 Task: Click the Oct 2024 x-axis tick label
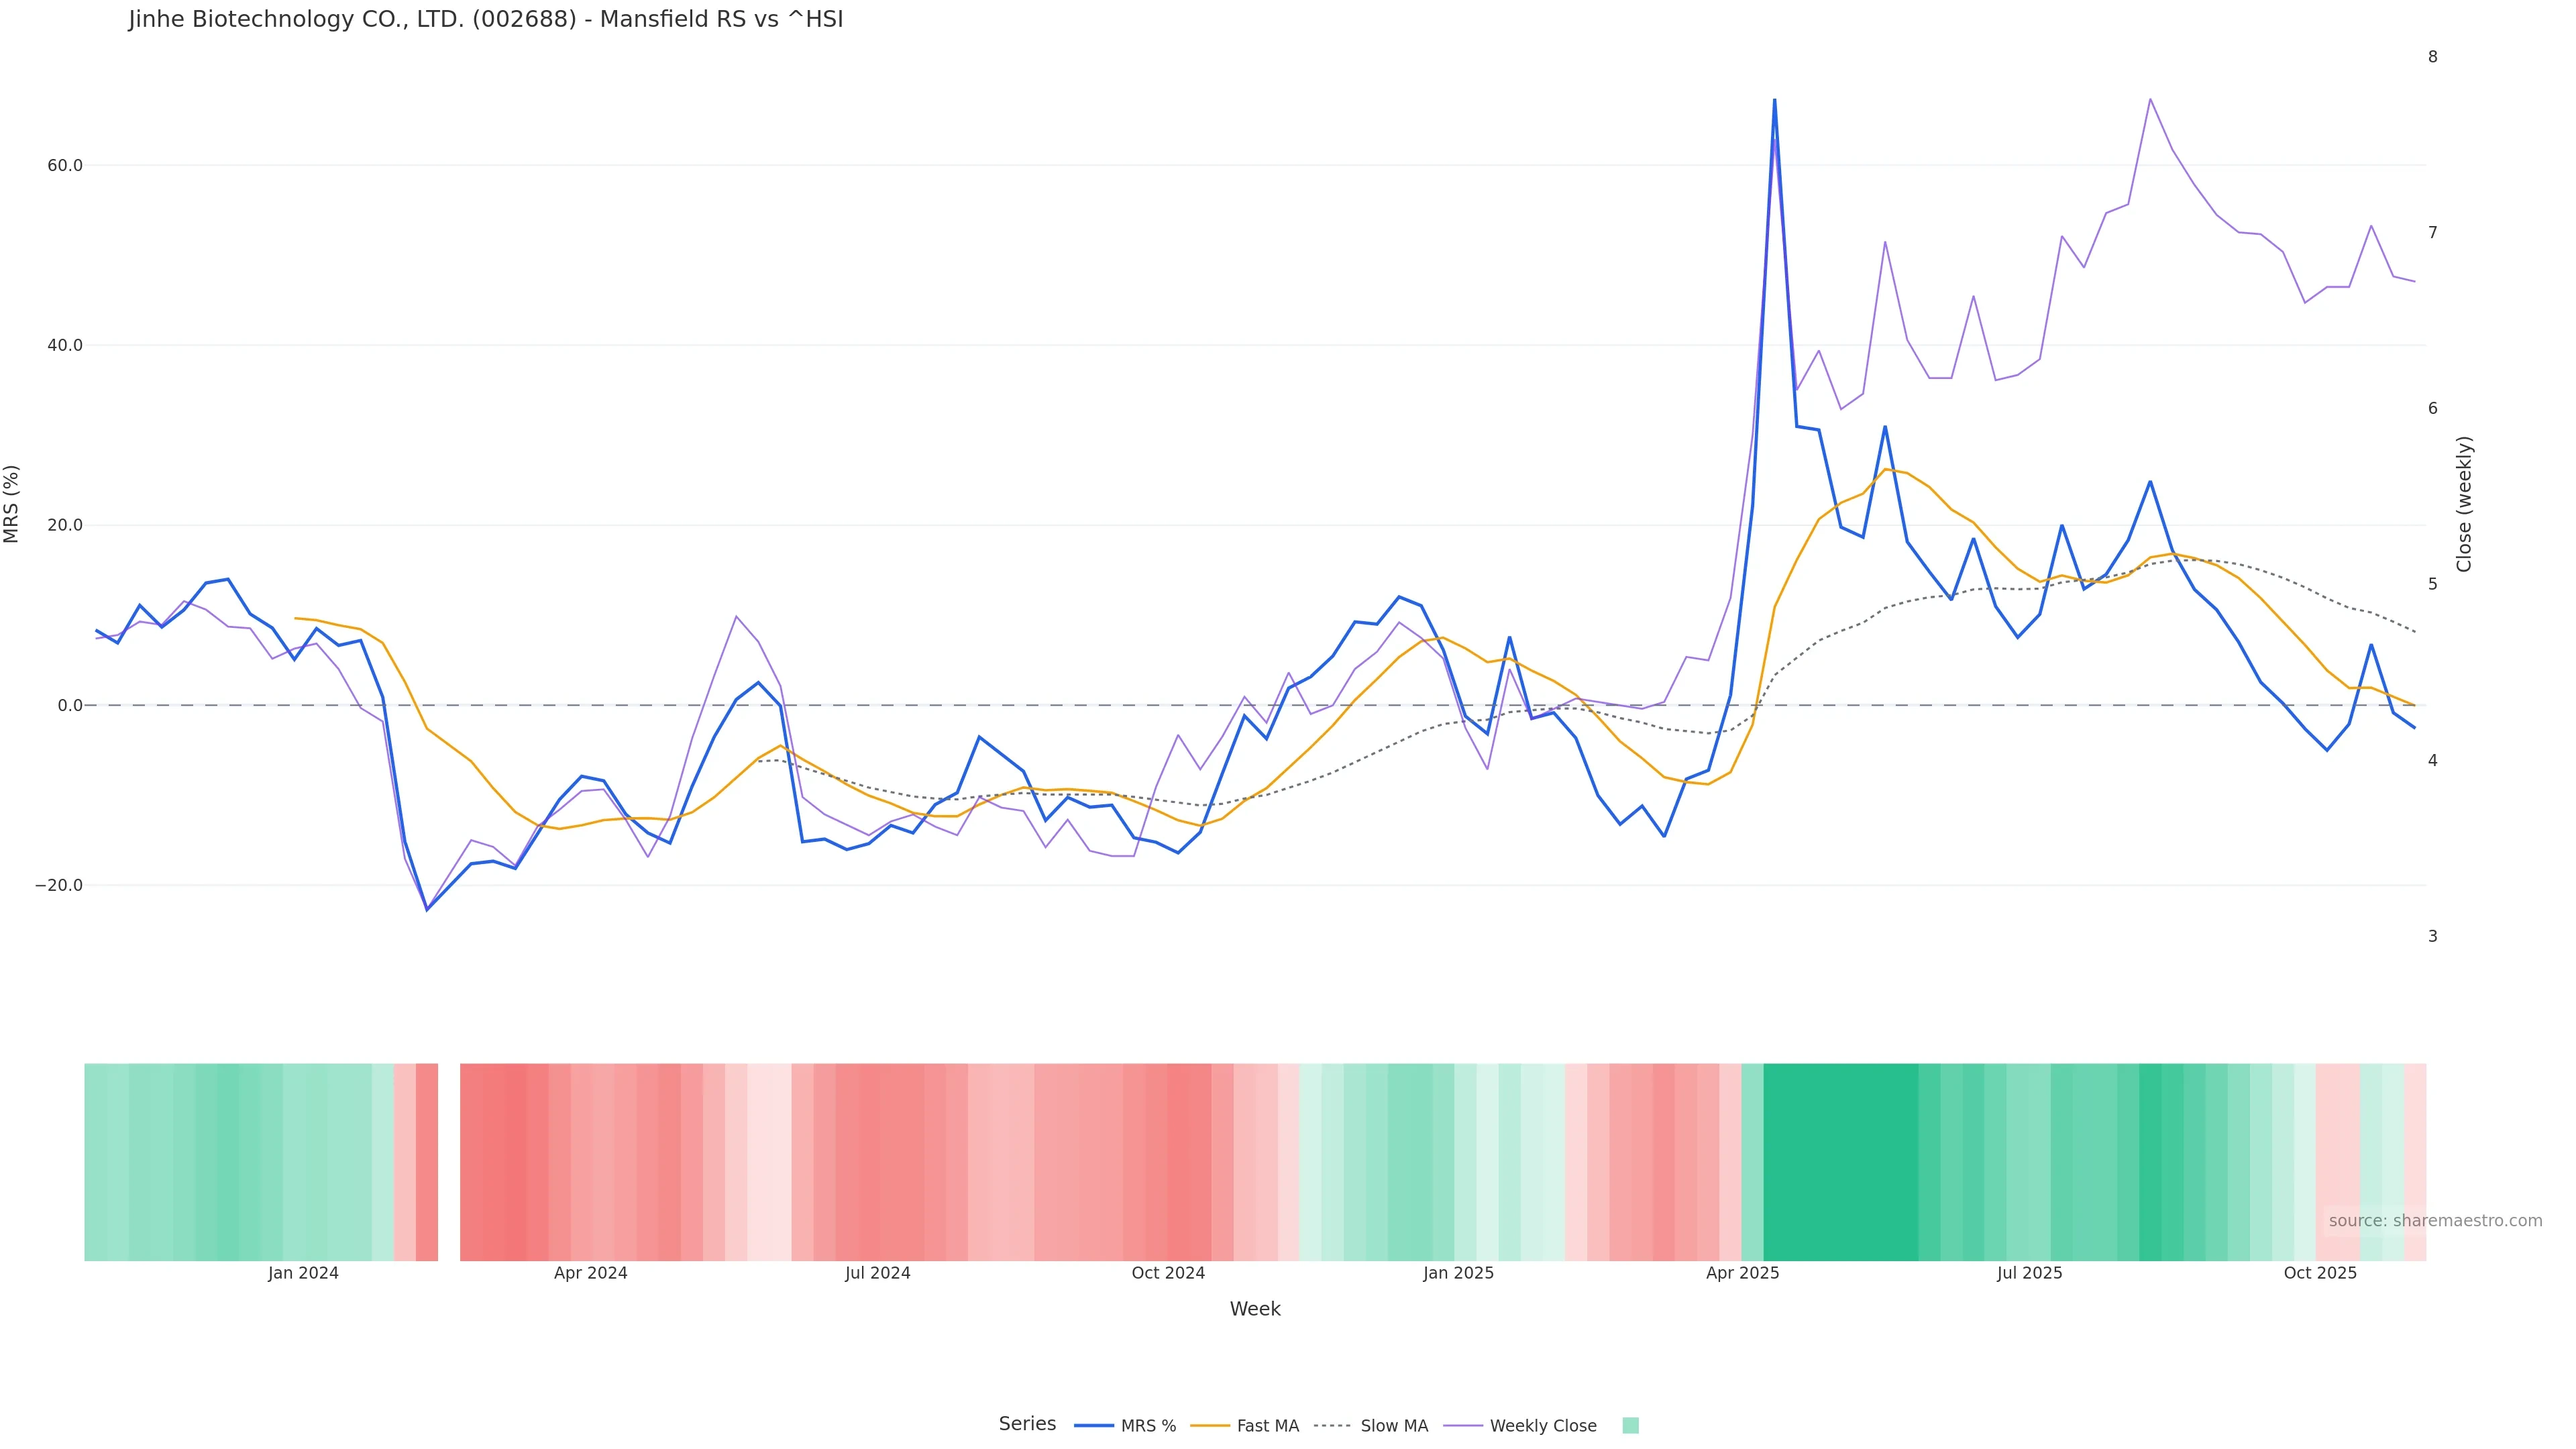coord(1168,1273)
